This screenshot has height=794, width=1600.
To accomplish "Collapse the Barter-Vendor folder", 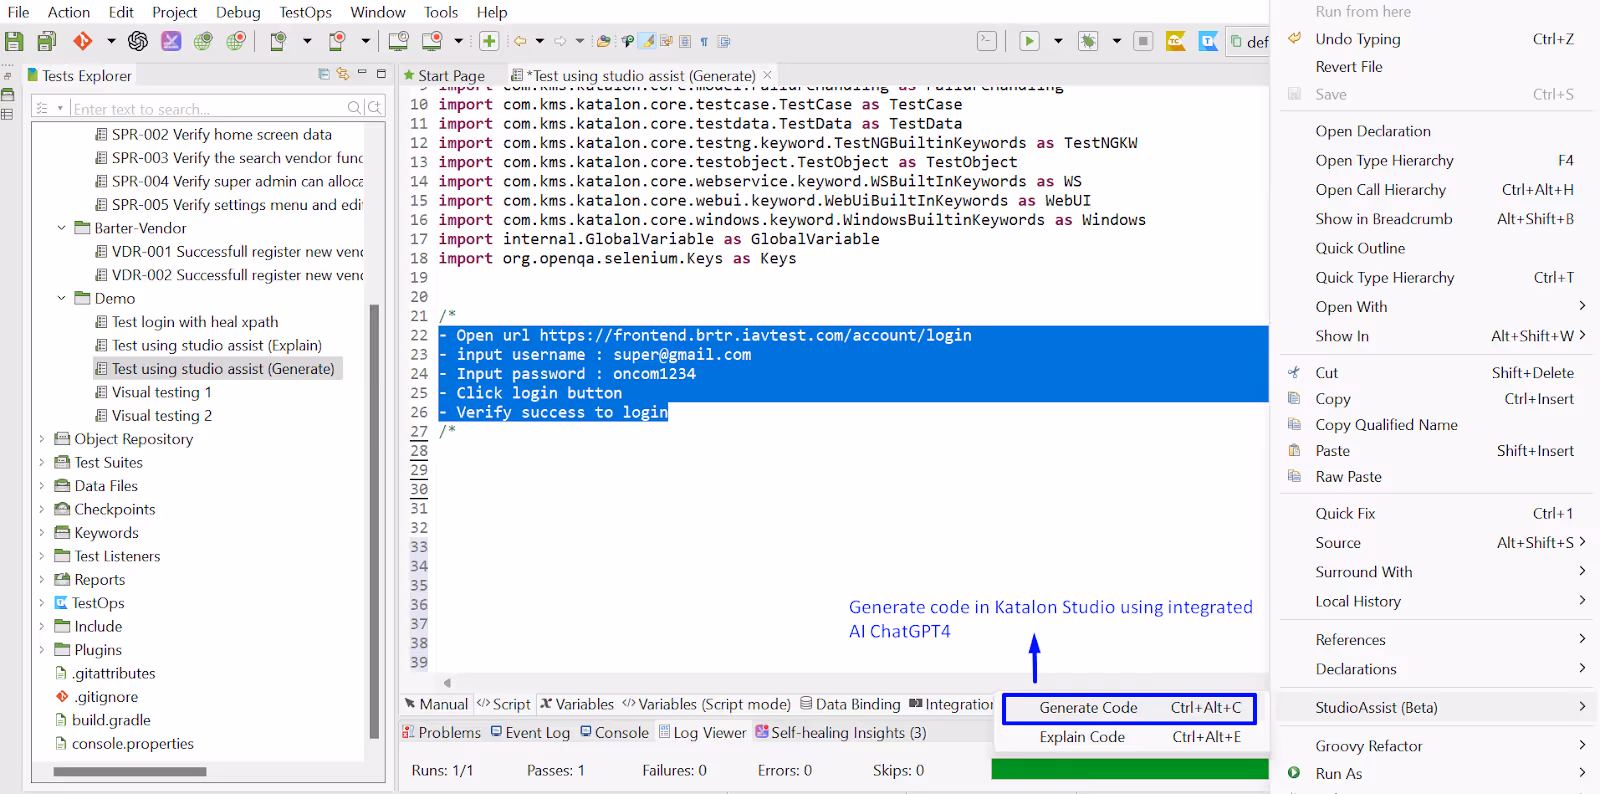I will pyautogui.click(x=61, y=228).
